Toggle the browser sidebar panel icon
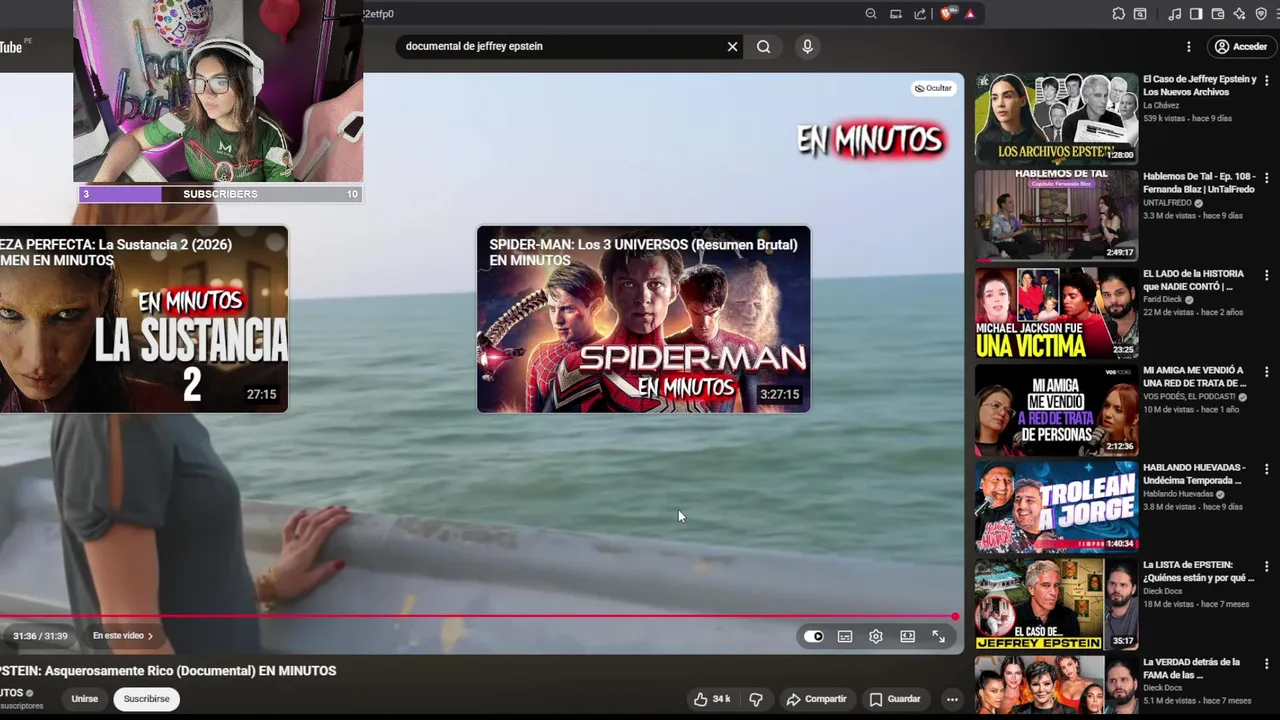Image resolution: width=1280 pixels, height=720 pixels. click(1196, 14)
